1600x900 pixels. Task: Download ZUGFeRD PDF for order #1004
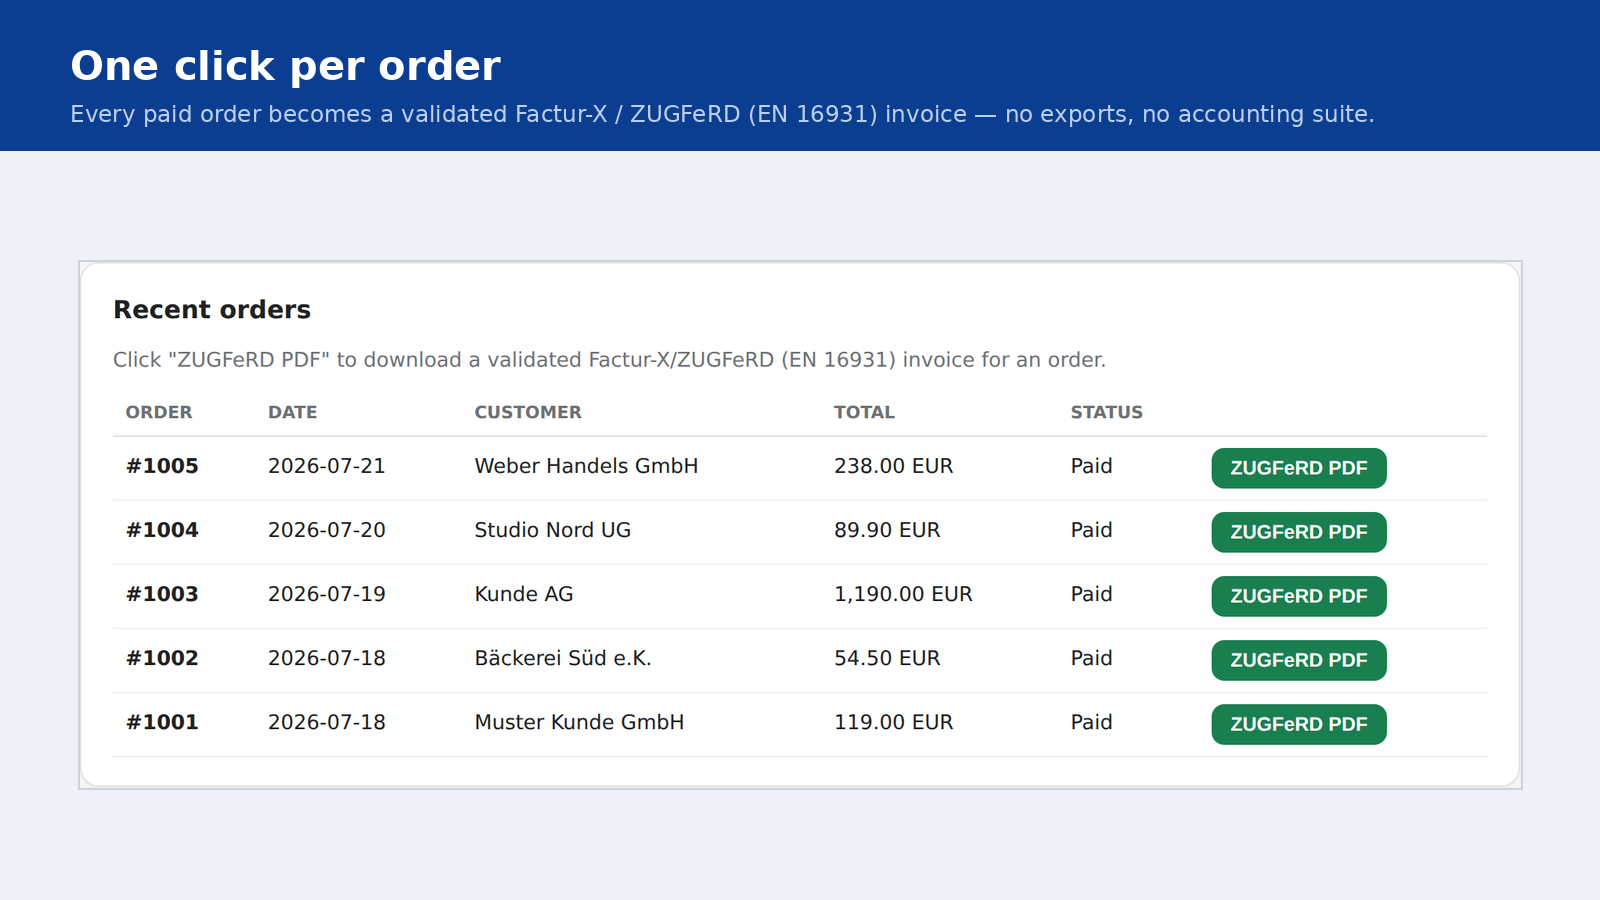tap(1298, 532)
